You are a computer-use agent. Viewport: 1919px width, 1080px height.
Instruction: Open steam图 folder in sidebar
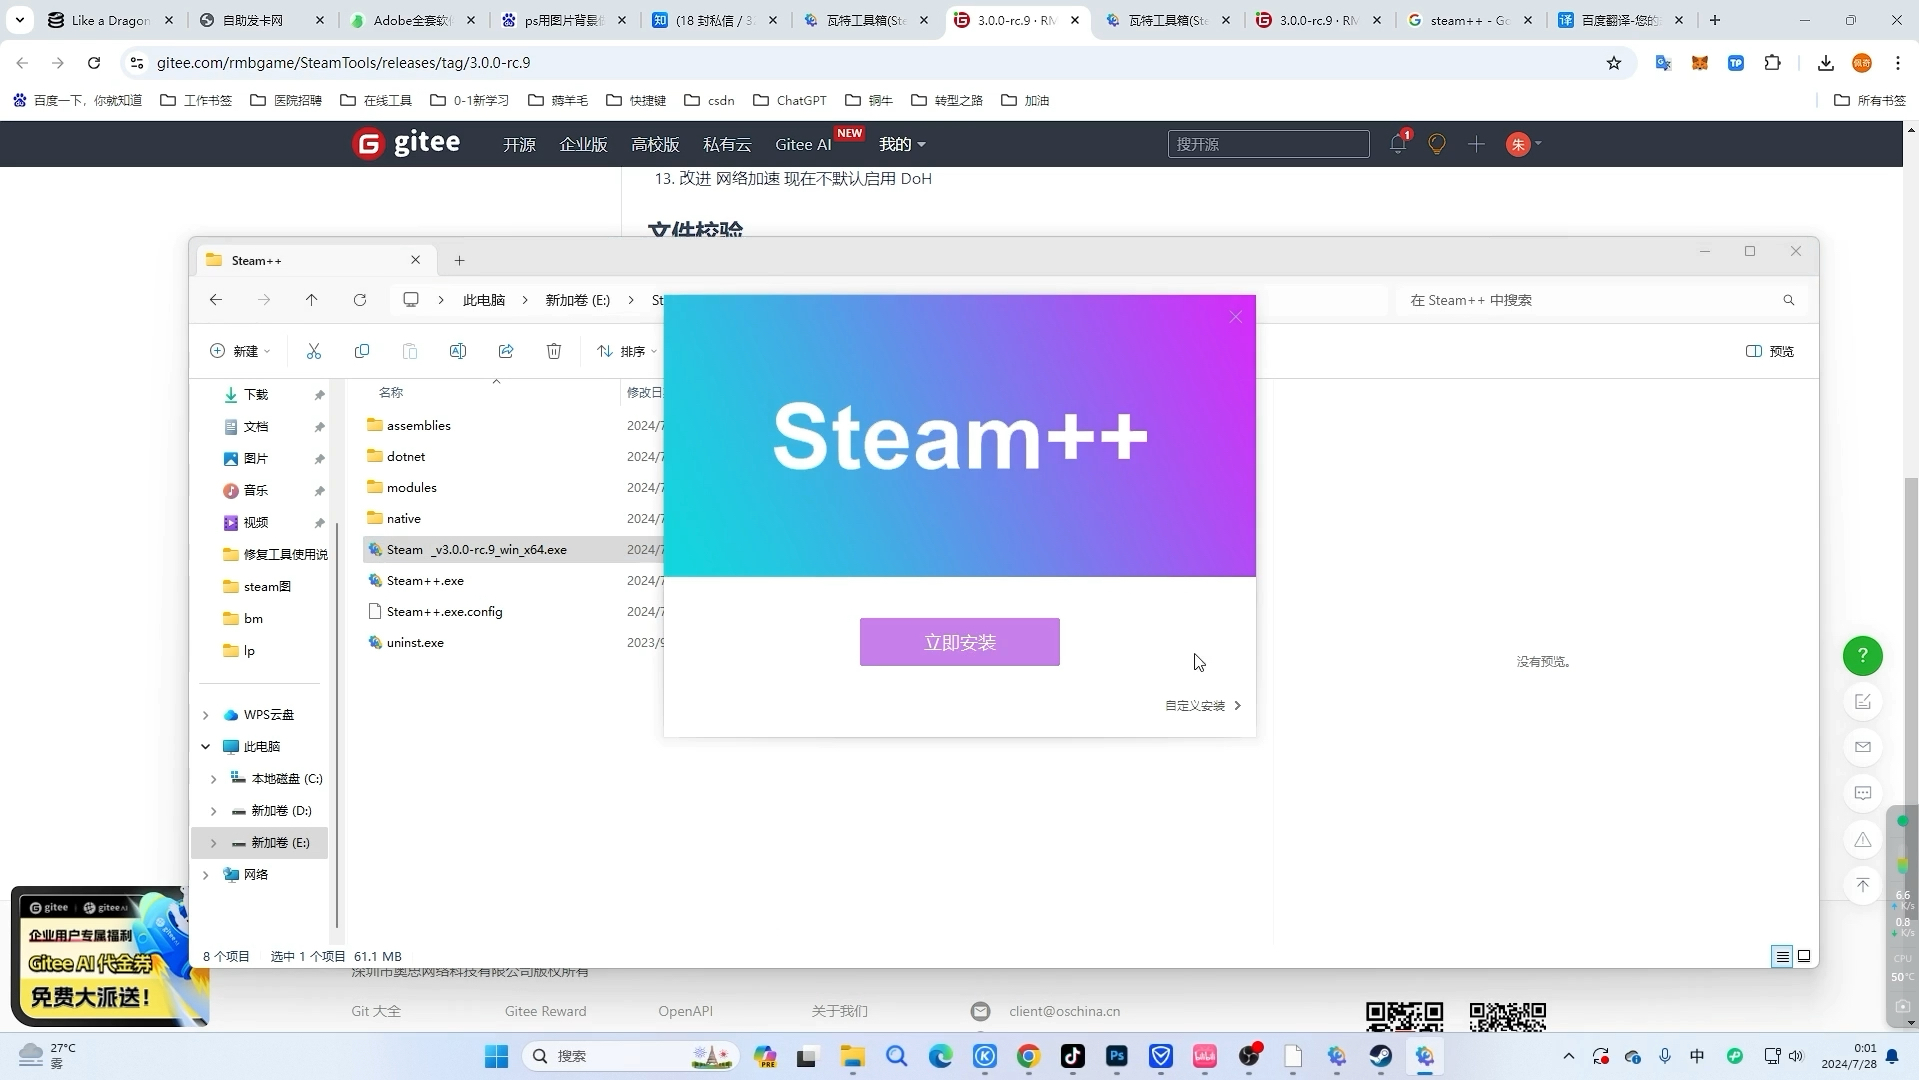click(x=266, y=586)
